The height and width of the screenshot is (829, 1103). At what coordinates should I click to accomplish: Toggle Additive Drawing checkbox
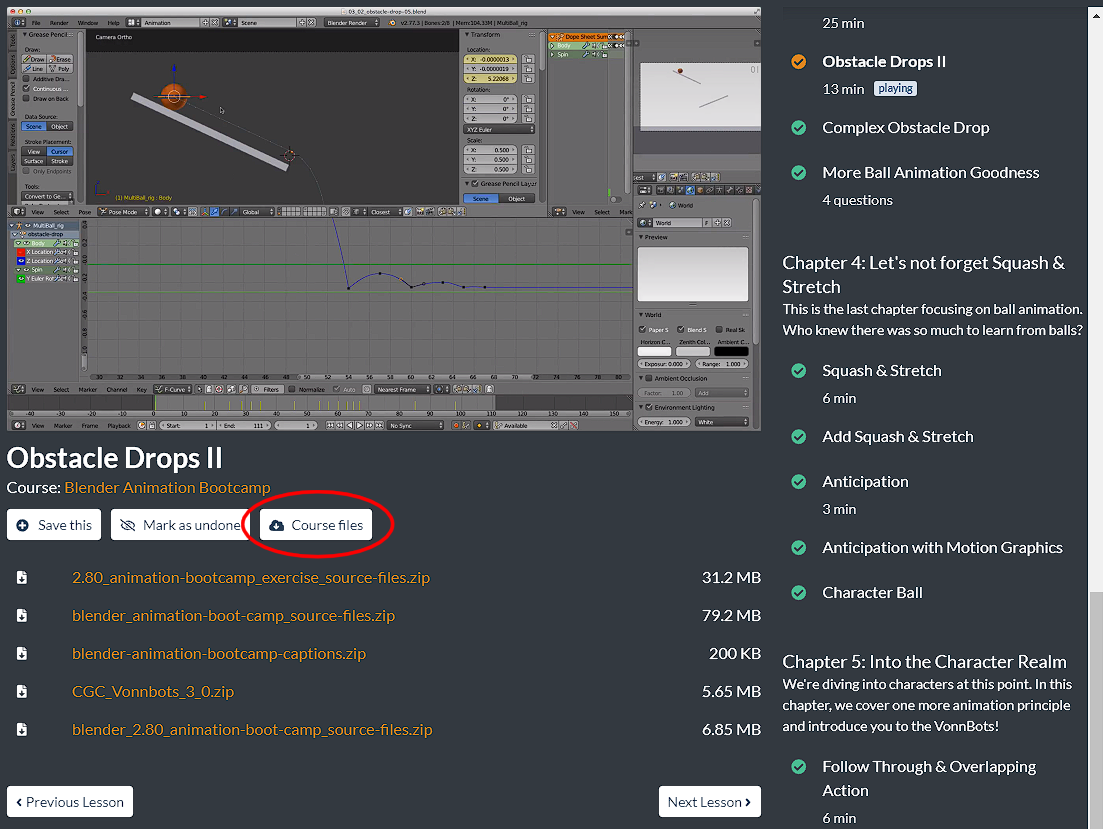pyautogui.click(x=27, y=79)
